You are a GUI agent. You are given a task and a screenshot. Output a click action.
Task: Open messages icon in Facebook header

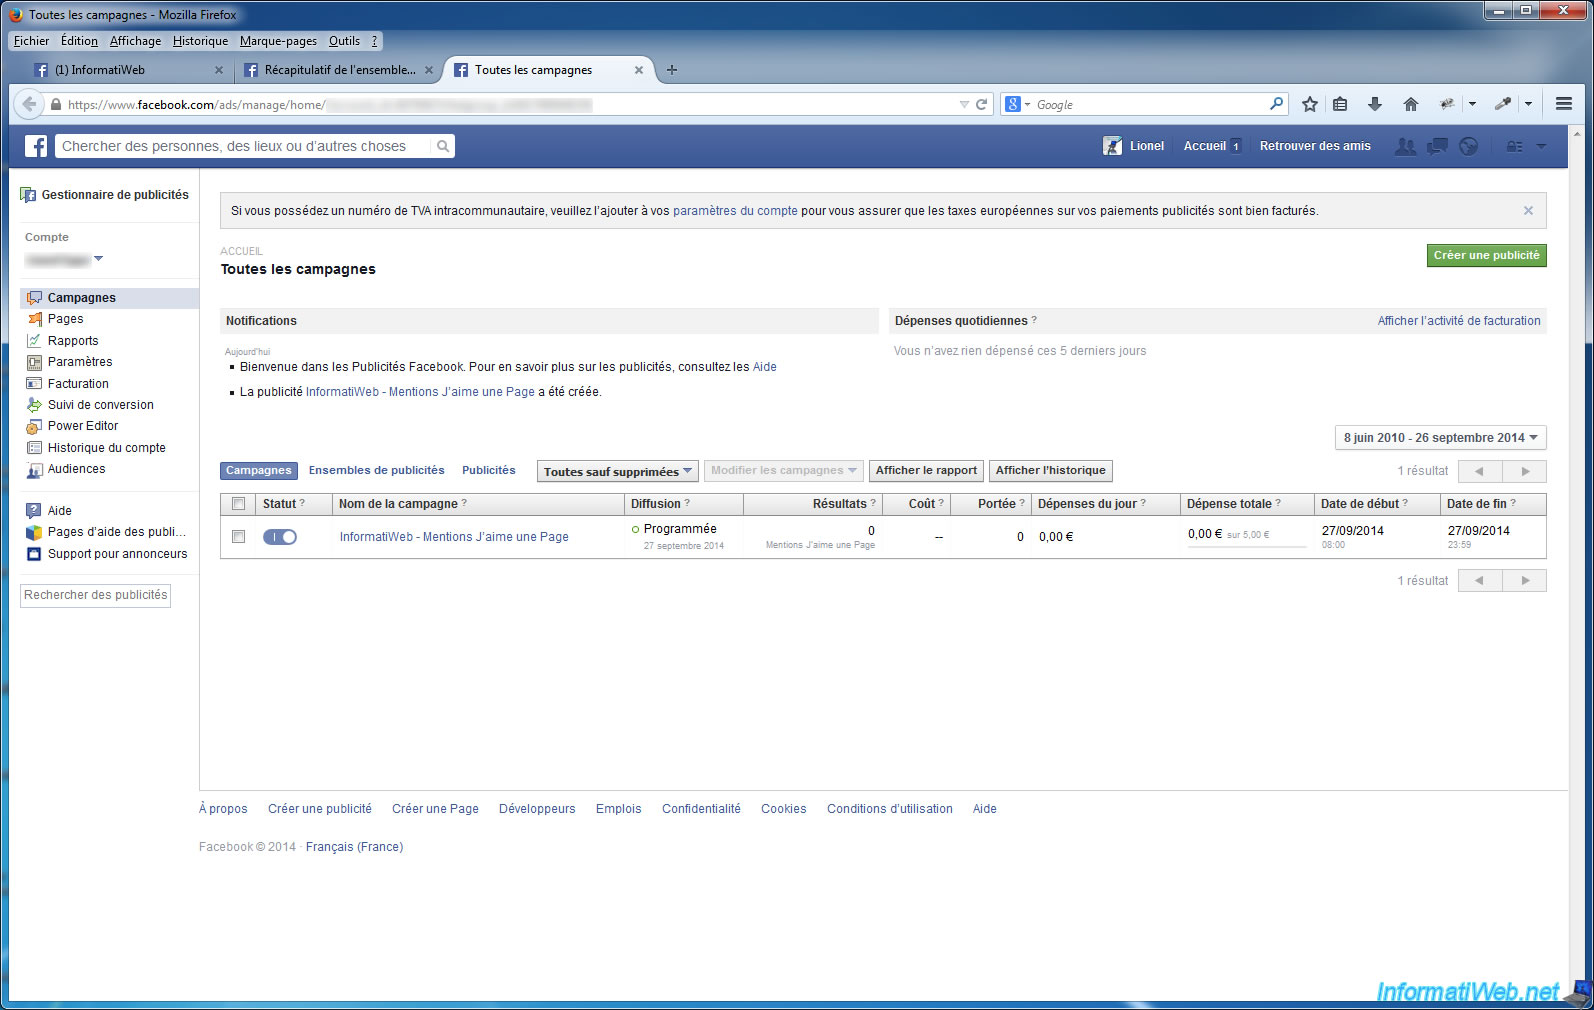[x=1437, y=146]
